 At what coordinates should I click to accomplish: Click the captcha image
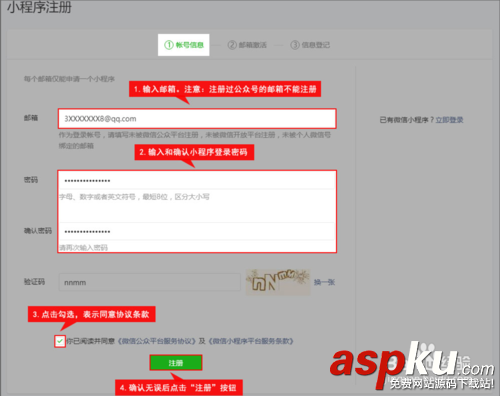click(278, 282)
